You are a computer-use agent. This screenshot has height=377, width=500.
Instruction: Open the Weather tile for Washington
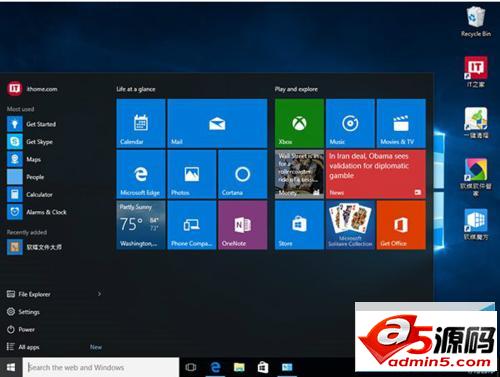point(141,225)
